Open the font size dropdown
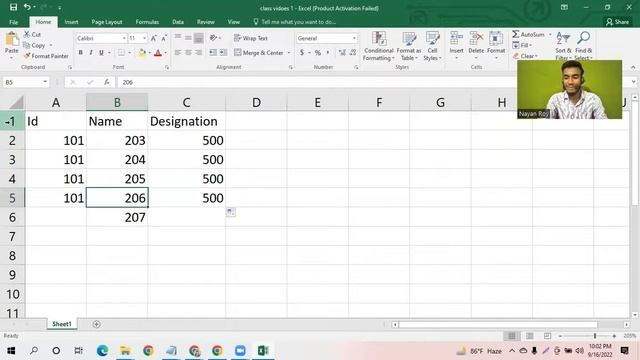This screenshot has height=360, width=640. (x=144, y=38)
